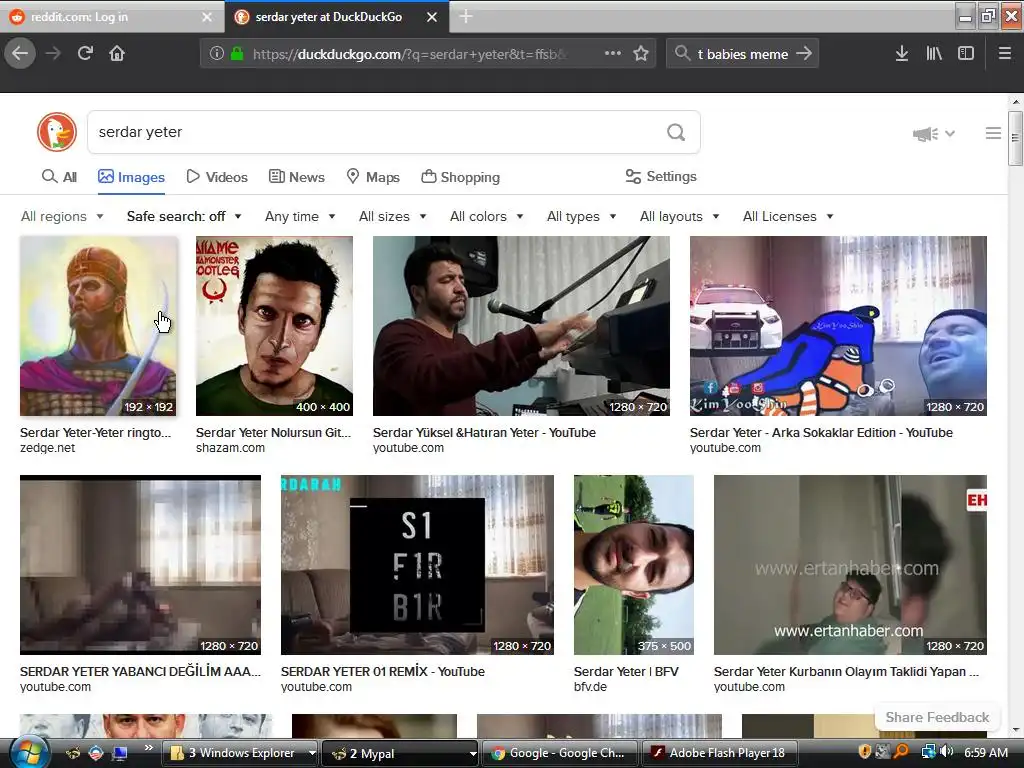Close the serdar yeter DuckDuckGo tab
This screenshot has height=768, width=1024.
[x=432, y=17]
